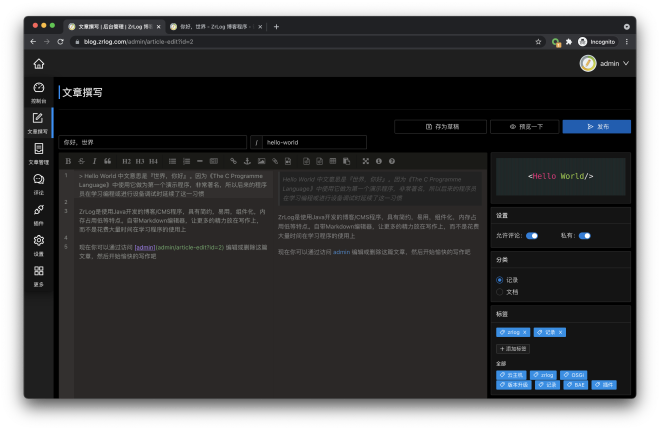Click the hello-world alias field
Screen dimensions: 660x430
tap(314, 142)
